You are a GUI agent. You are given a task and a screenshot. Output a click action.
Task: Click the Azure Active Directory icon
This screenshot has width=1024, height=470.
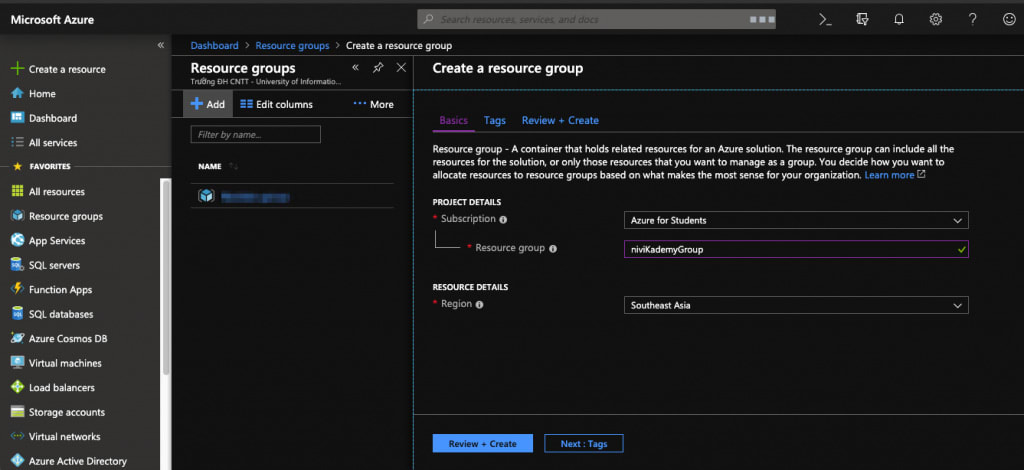pyautogui.click(x=18, y=461)
